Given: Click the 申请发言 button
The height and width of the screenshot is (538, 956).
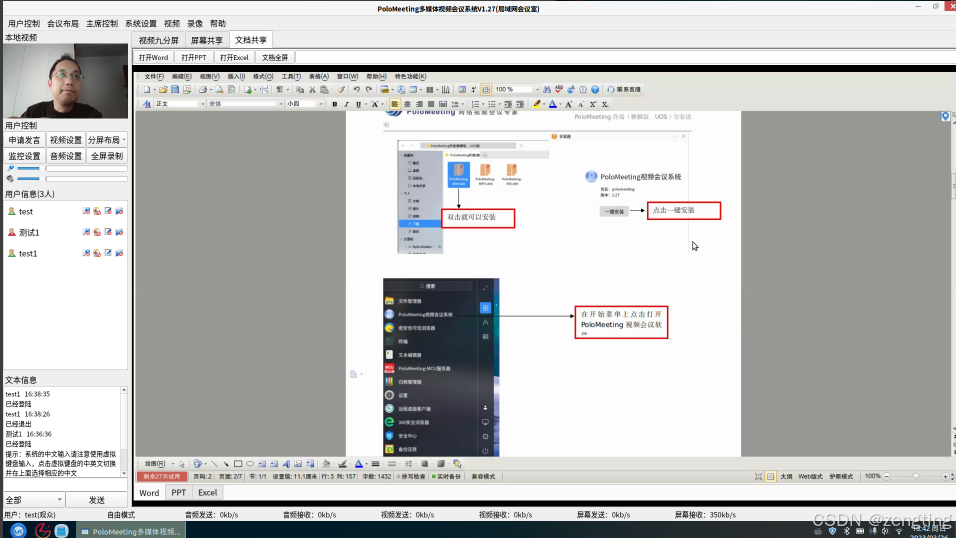Looking at the screenshot, I should coord(24,140).
